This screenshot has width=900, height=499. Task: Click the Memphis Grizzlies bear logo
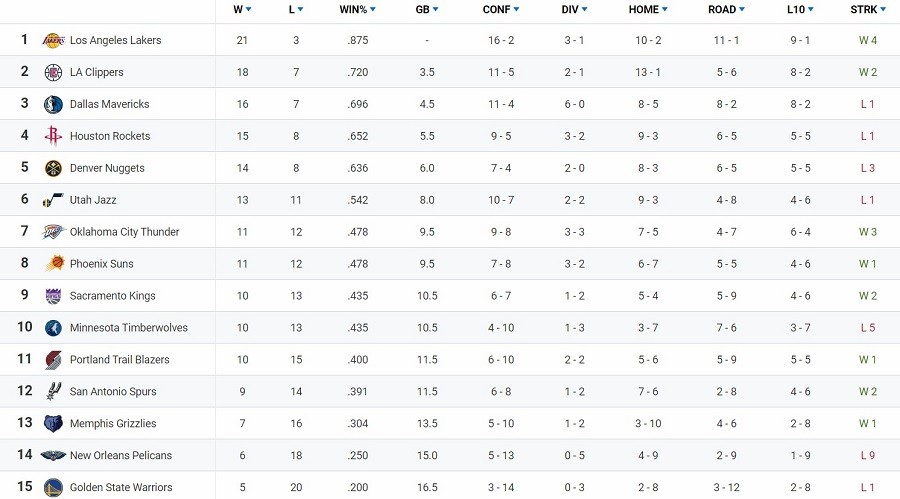pyautogui.click(x=53, y=424)
